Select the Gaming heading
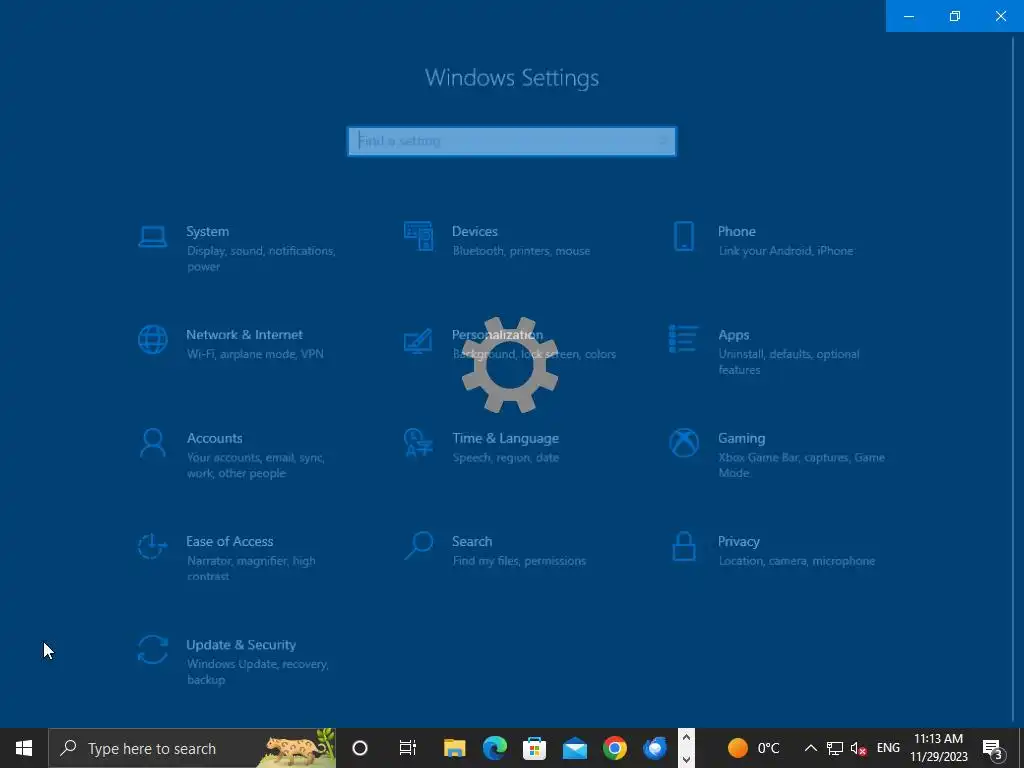The width and height of the screenshot is (1024, 768). coord(741,438)
